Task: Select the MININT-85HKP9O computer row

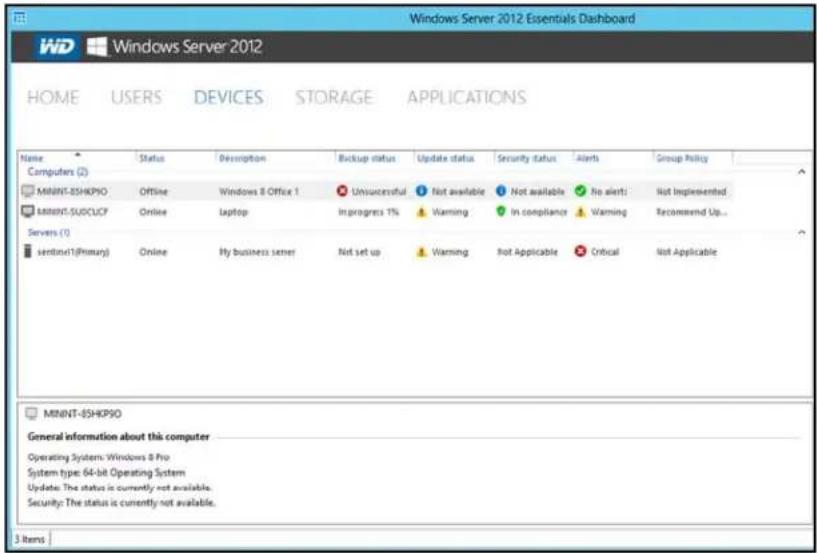Action: click(x=376, y=192)
